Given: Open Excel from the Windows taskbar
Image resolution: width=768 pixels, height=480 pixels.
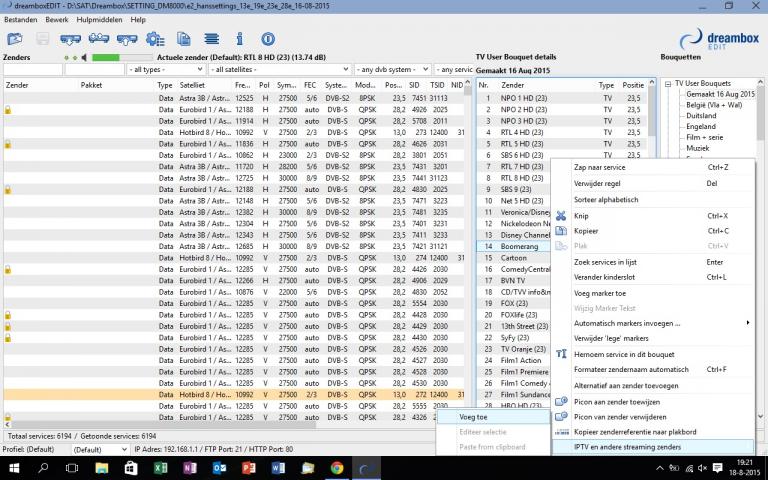Looking at the screenshot, I should click(162, 468).
